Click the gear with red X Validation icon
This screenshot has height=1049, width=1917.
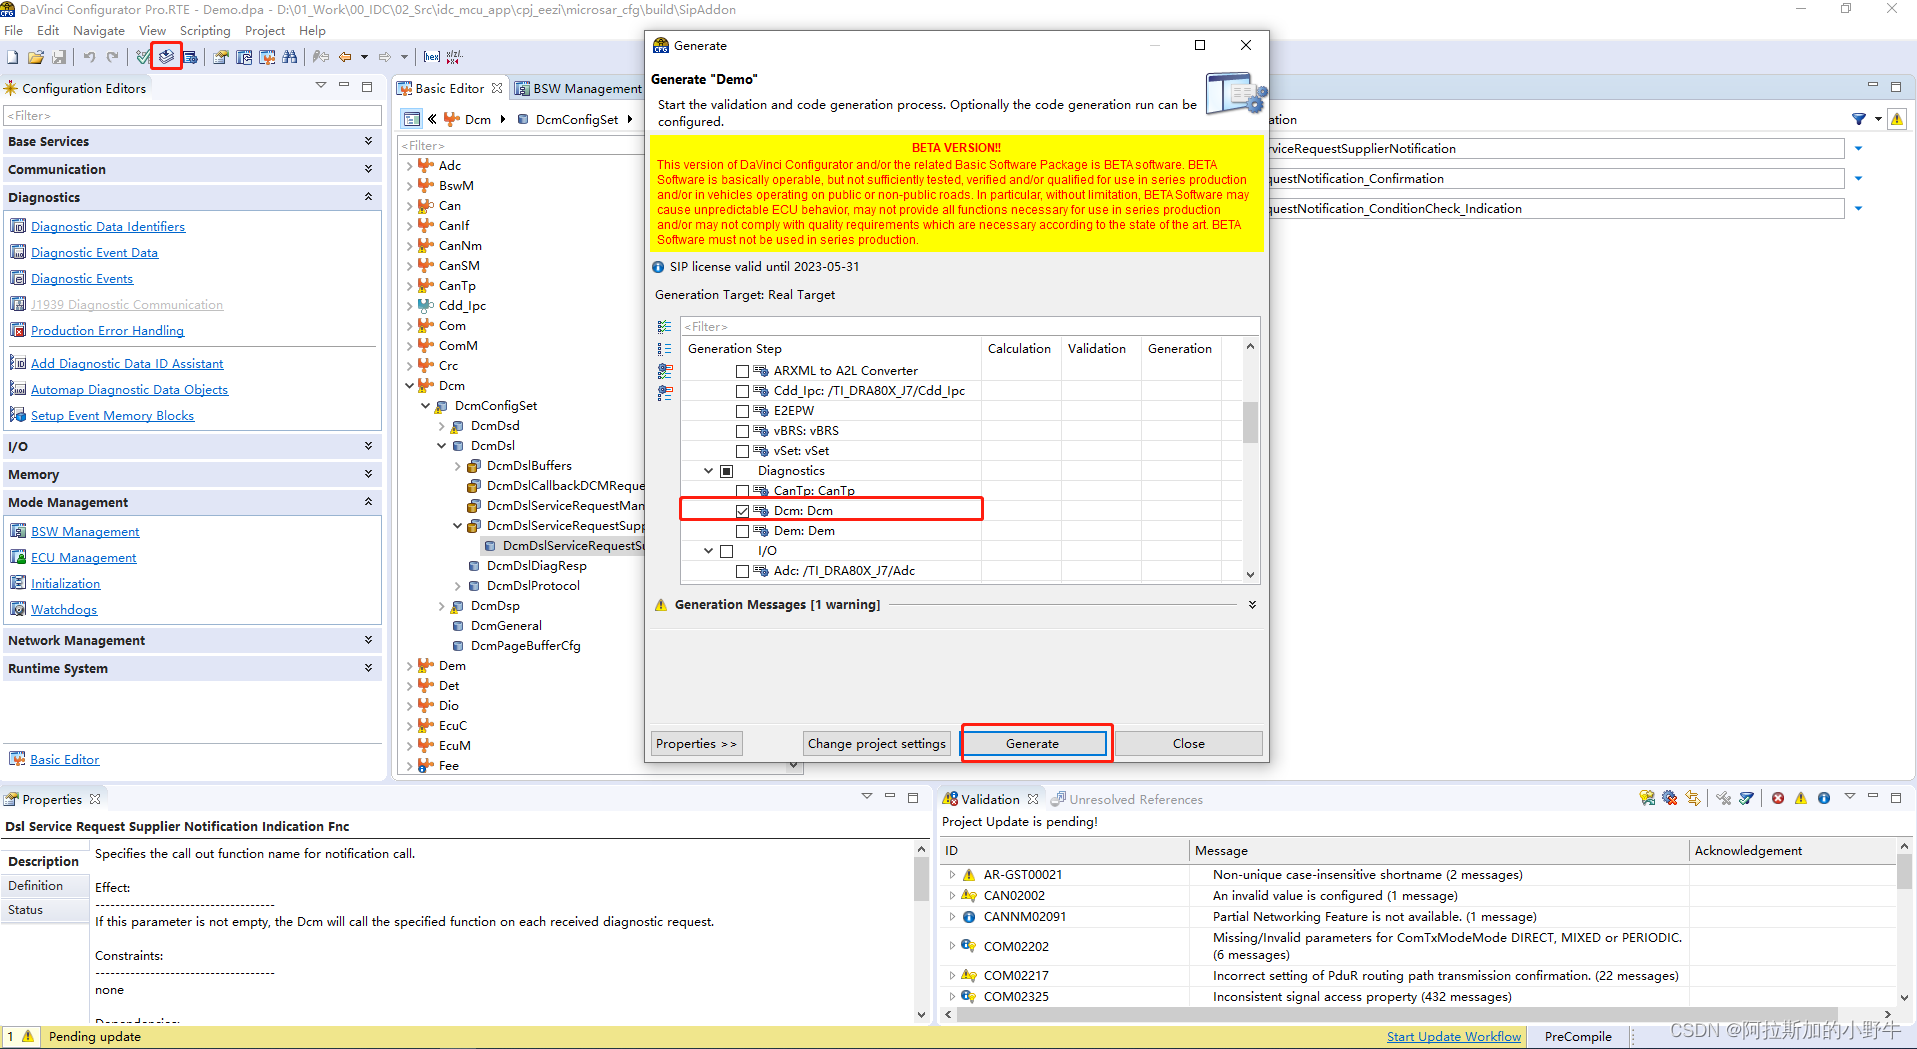pos(1670,798)
